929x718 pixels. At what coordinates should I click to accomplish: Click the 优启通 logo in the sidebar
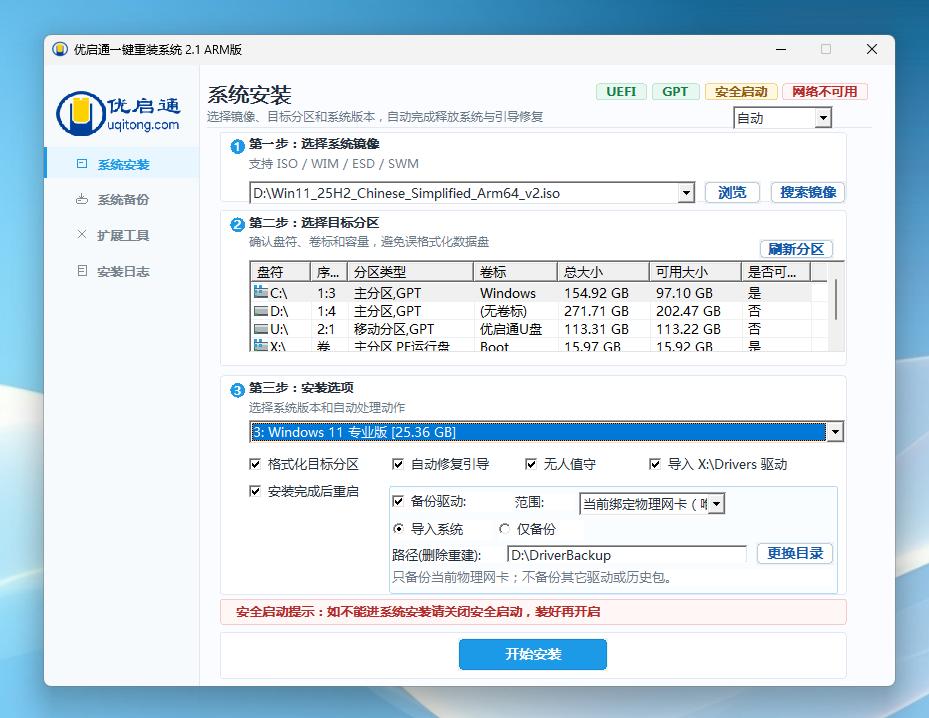118,113
